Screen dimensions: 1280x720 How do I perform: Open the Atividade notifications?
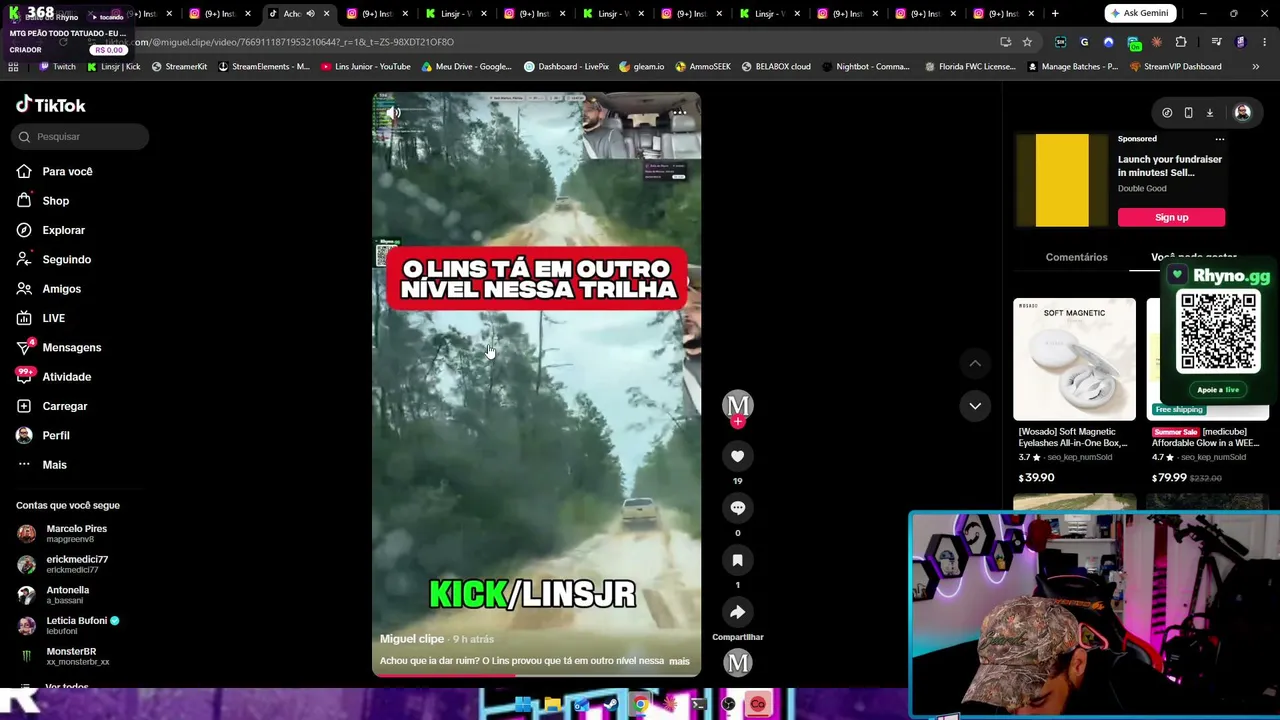(x=54, y=377)
